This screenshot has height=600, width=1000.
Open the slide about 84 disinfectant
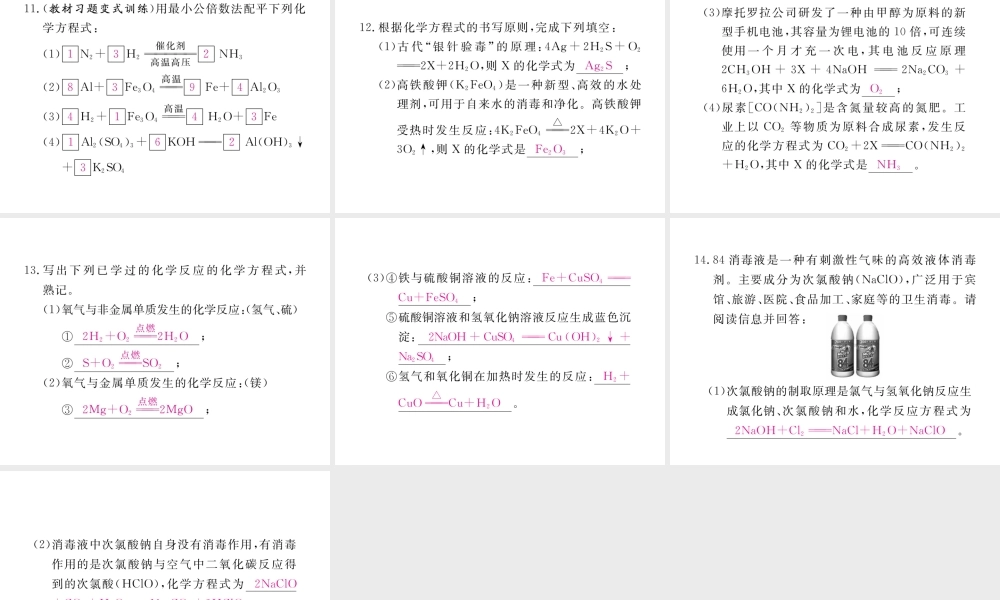coord(835,342)
